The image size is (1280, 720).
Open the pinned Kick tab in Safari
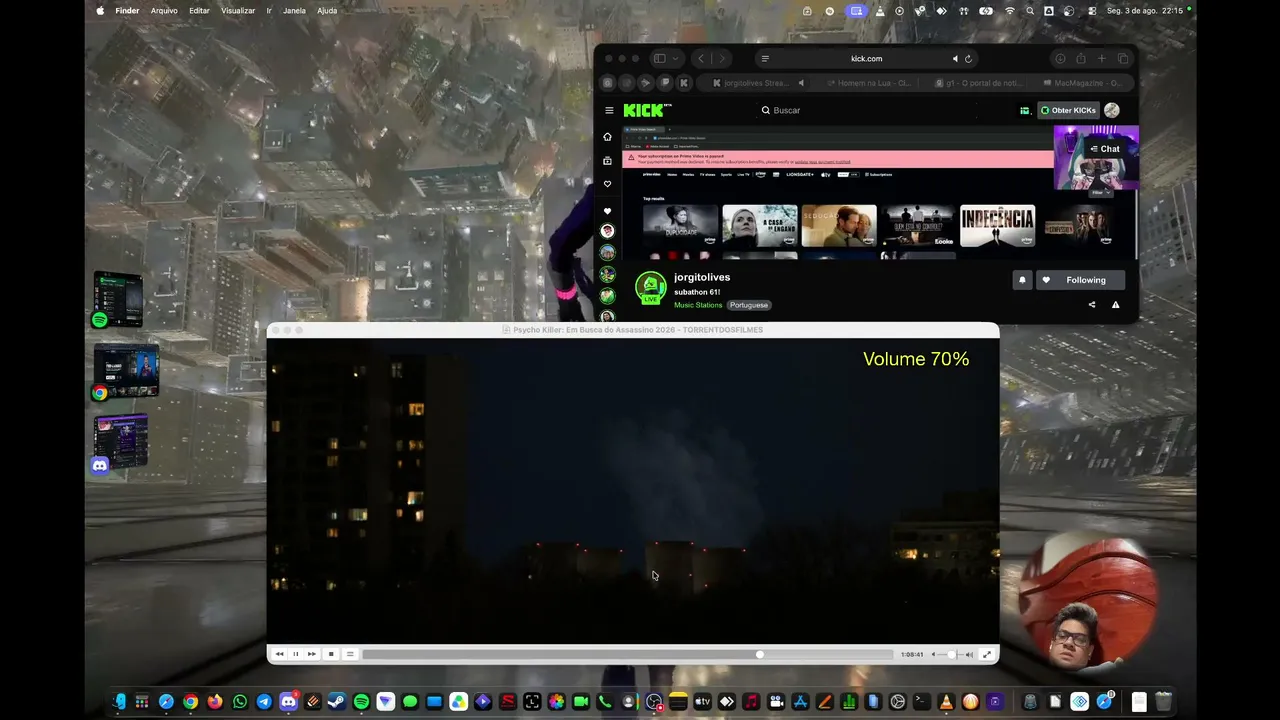point(684,83)
